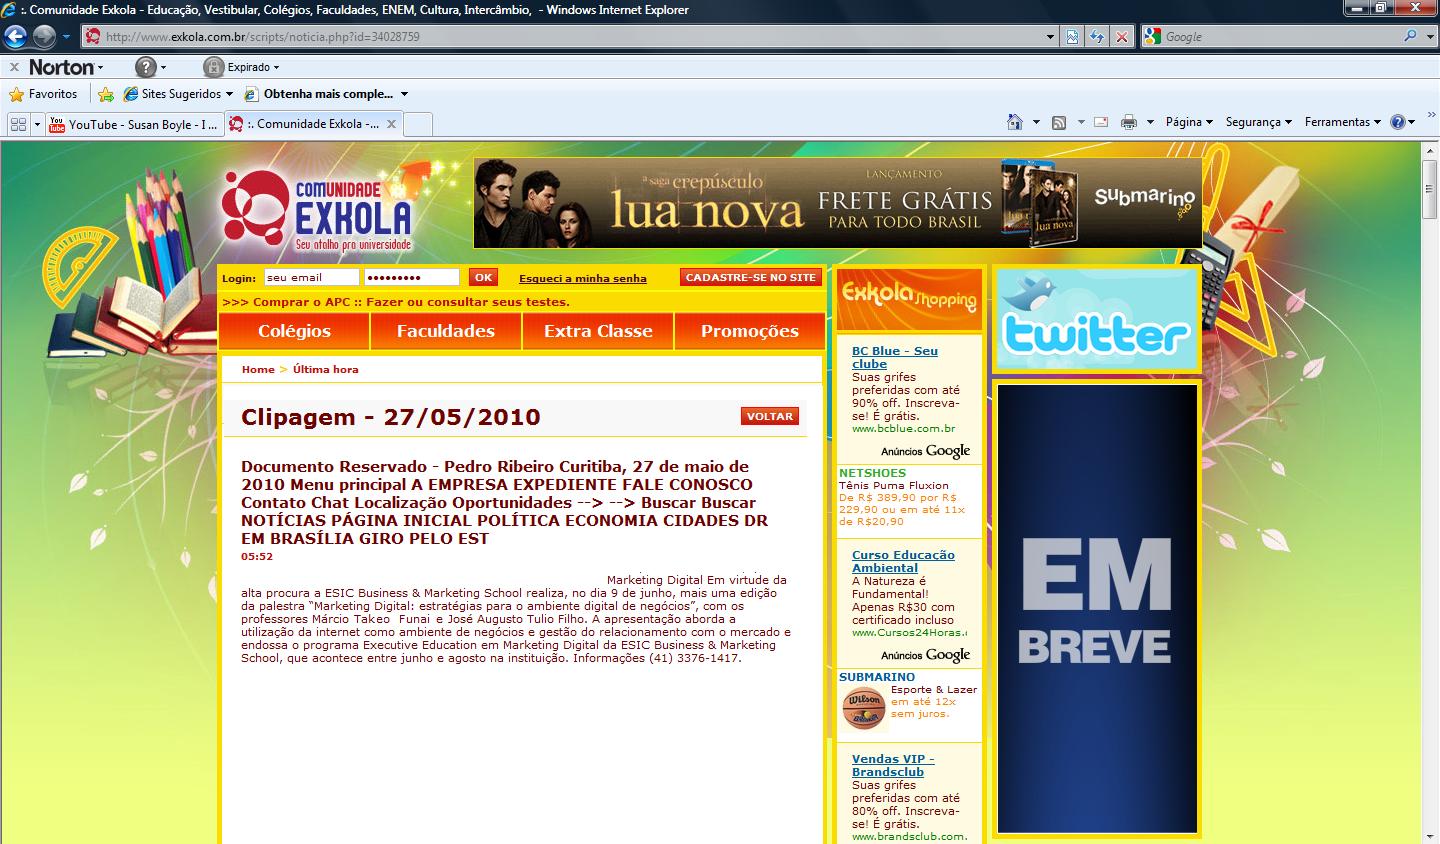Open the 'BC Blue - Seu clube' ad link
This screenshot has height=844, width=1440.
pos(895,357)
